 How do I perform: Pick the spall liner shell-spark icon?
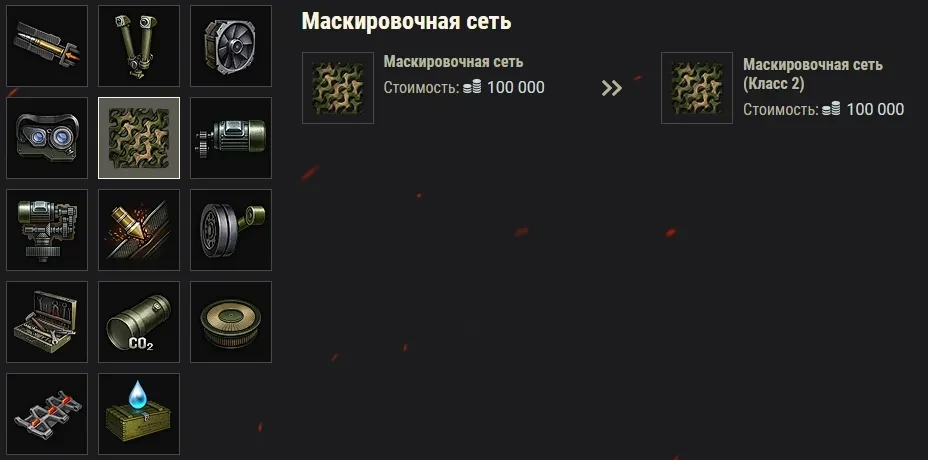point(138,230)
